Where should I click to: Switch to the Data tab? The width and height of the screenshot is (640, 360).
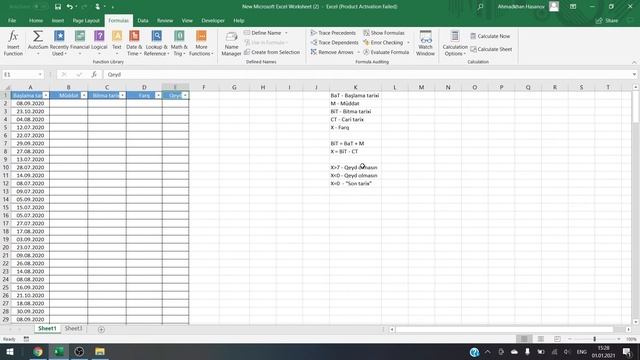coord(143,20)
